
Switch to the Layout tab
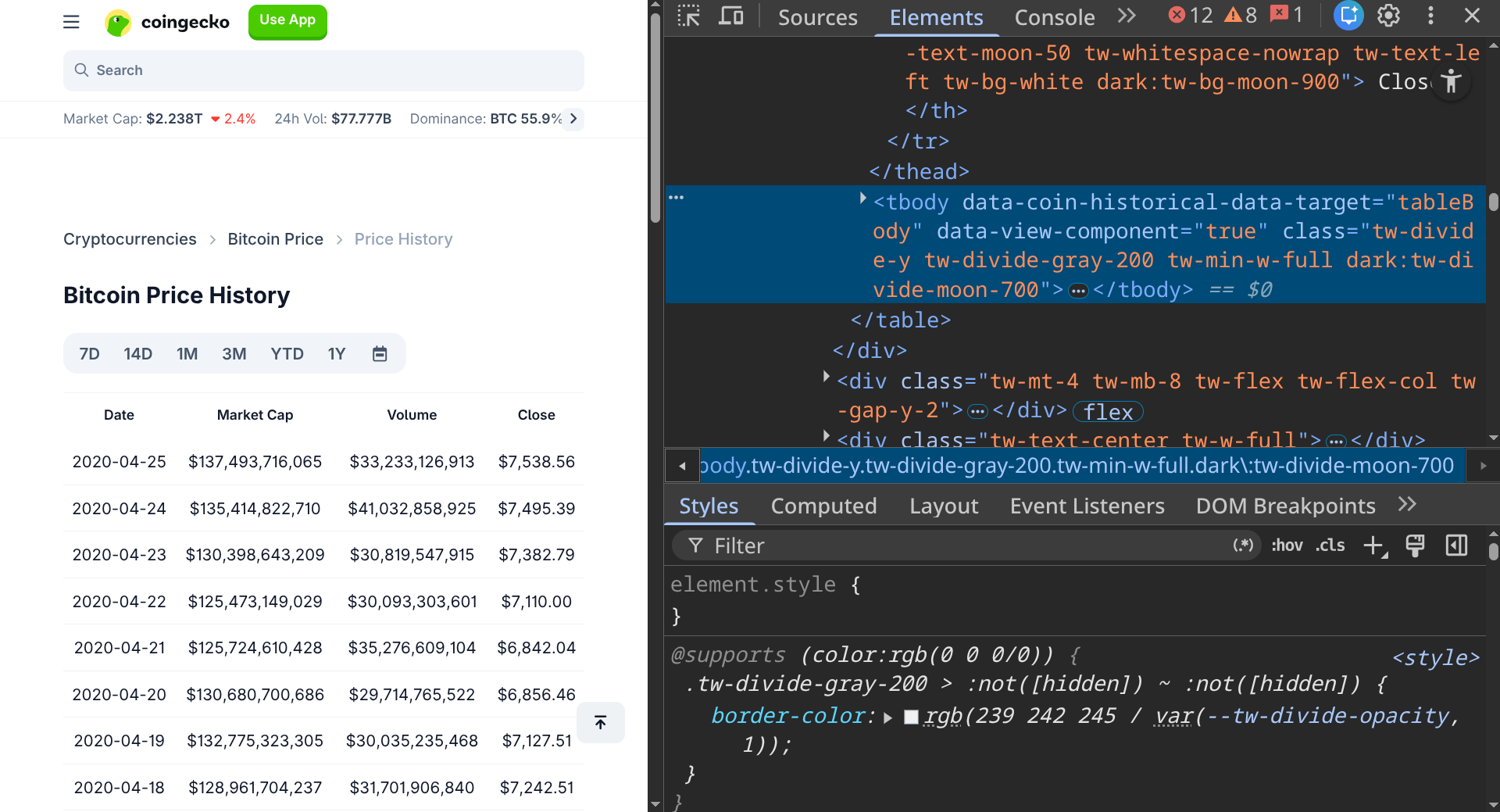tap(943, 506)
